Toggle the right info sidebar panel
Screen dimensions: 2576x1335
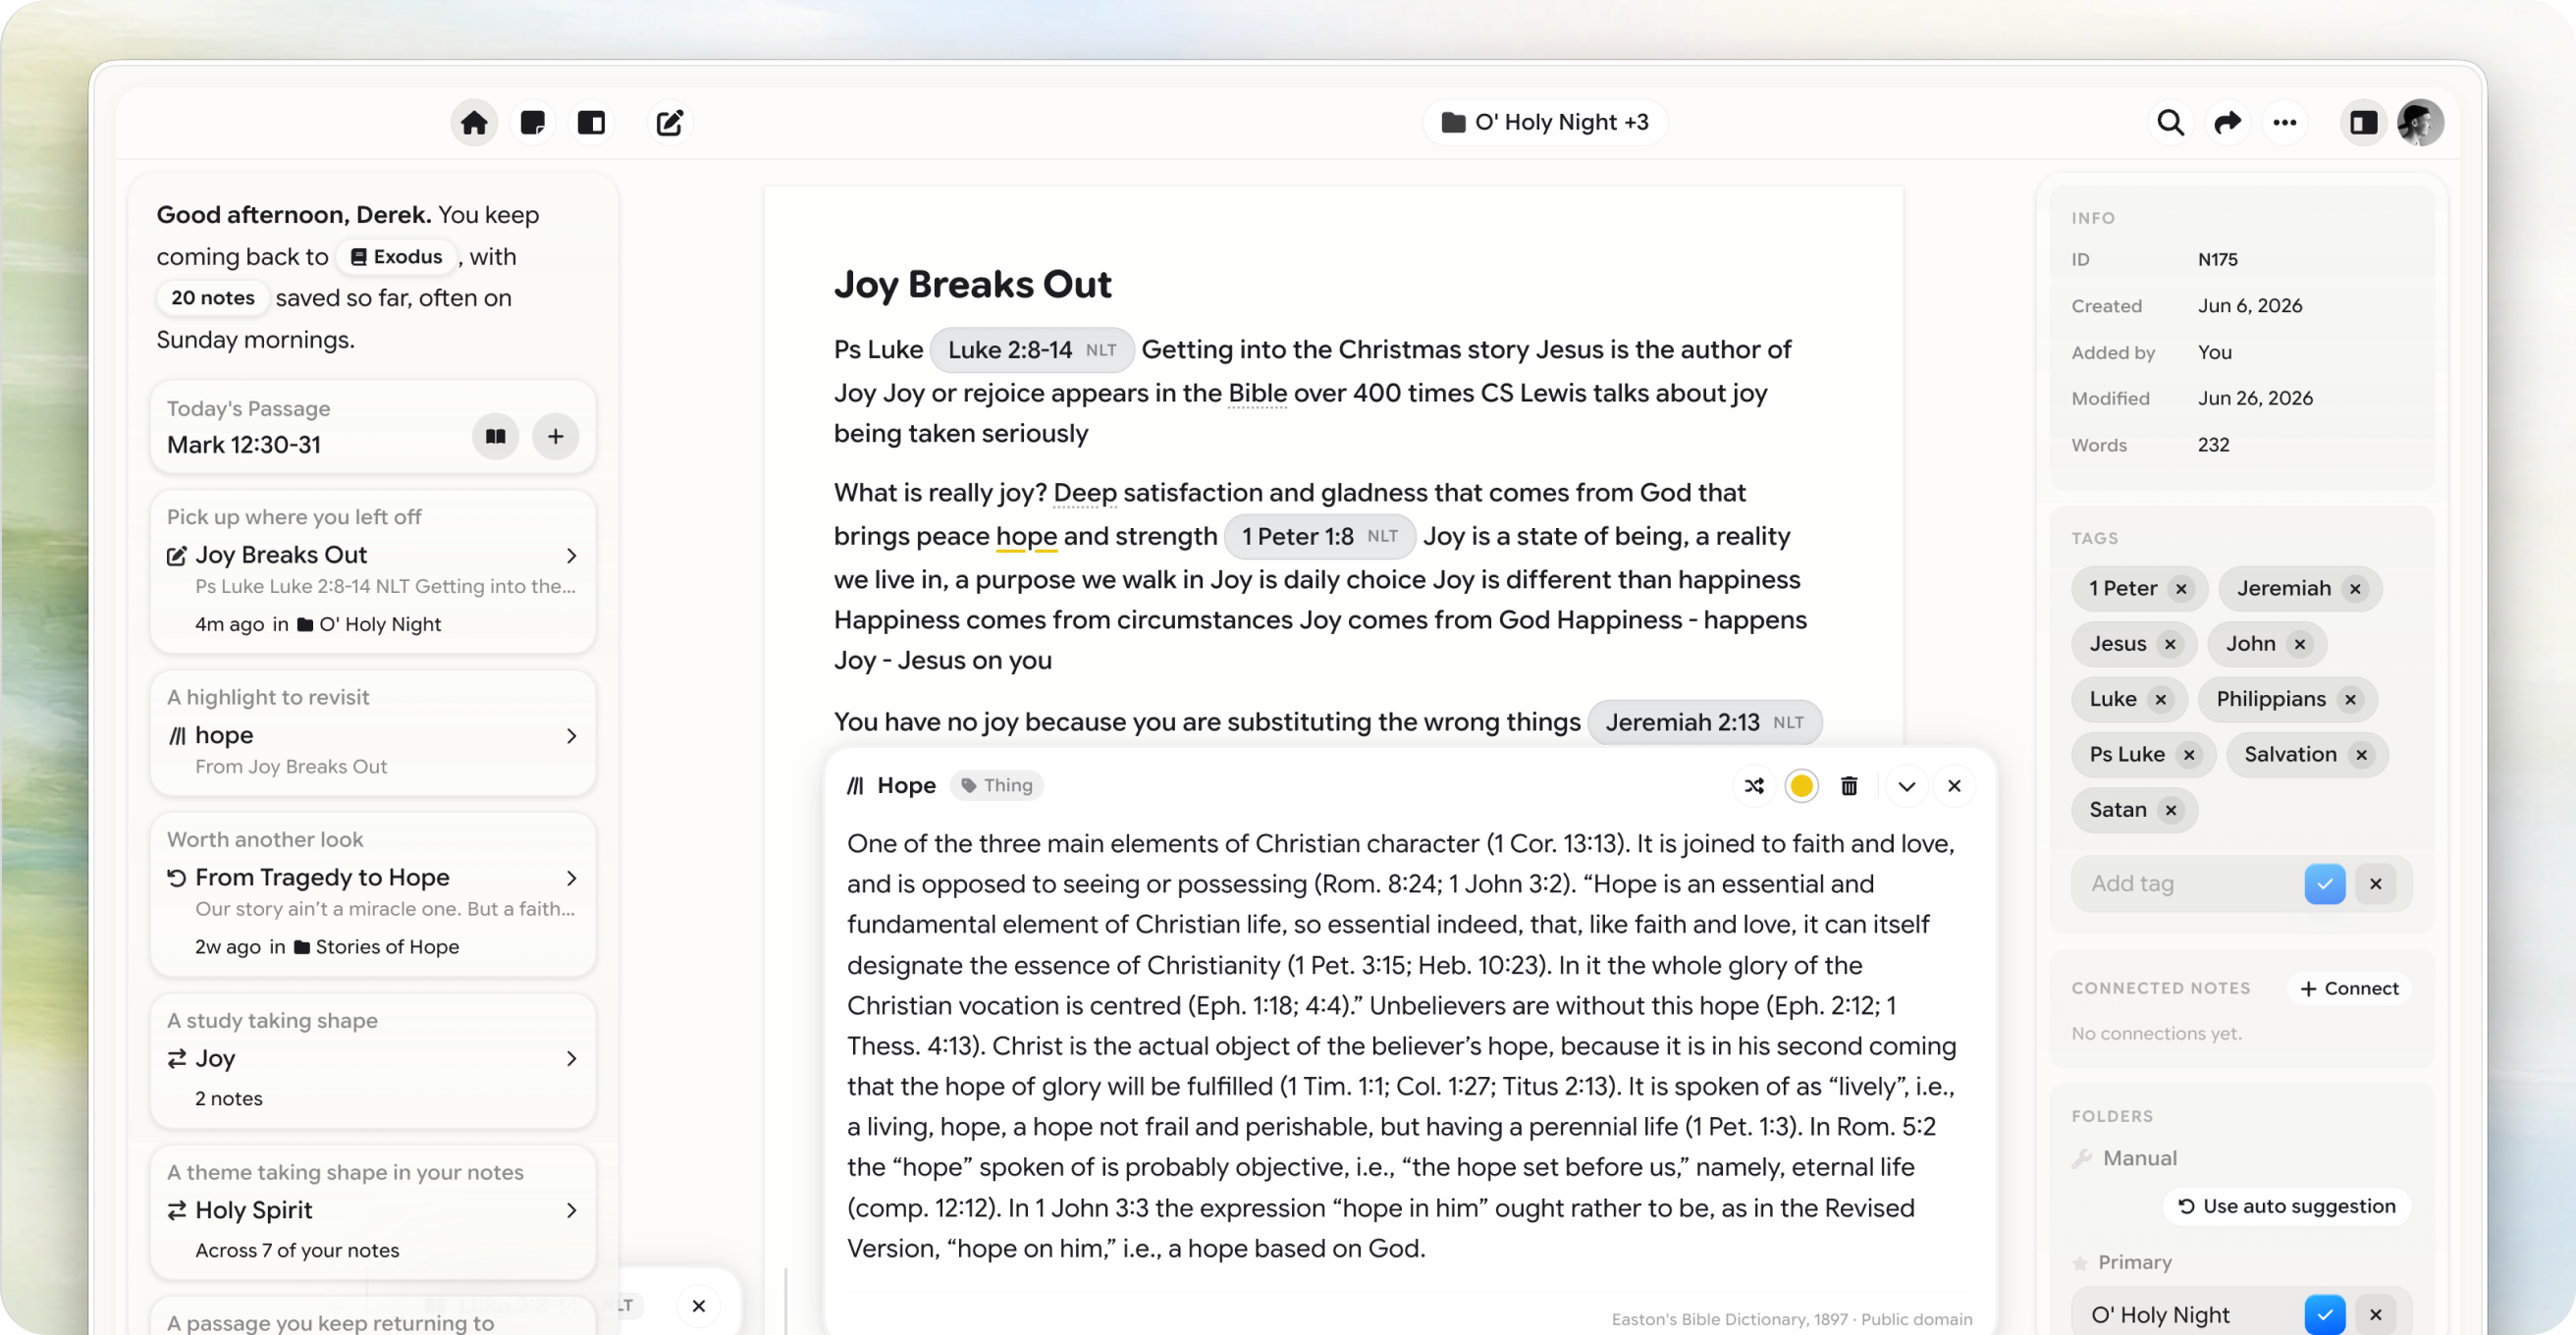click(2363, 122)
